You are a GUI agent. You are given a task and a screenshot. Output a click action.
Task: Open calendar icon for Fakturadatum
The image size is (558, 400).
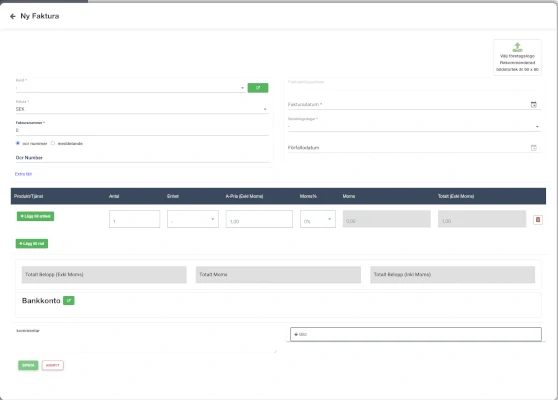coord(533,105)
